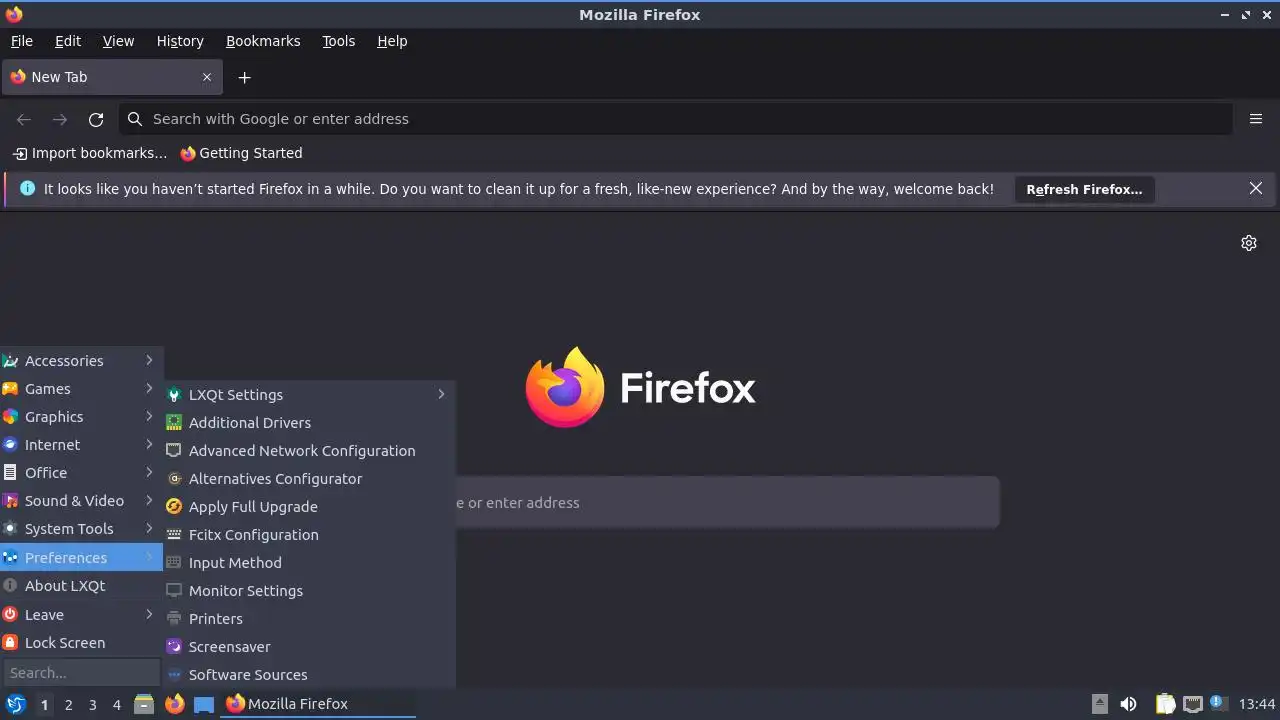Open Screensaver preferences

309,647
